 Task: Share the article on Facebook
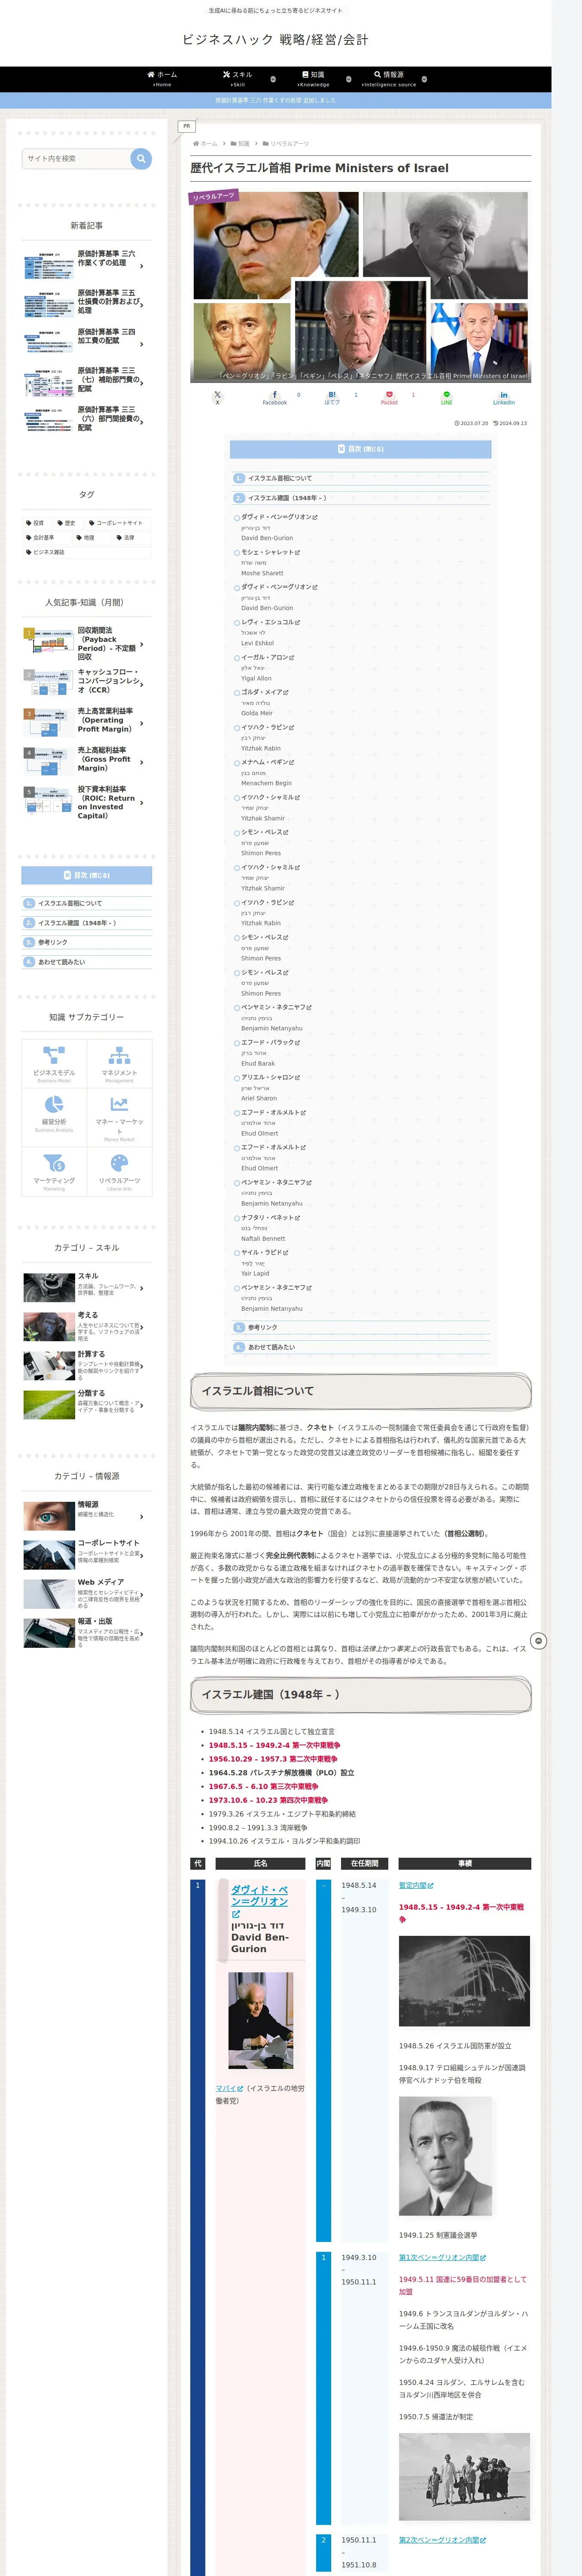275,397
